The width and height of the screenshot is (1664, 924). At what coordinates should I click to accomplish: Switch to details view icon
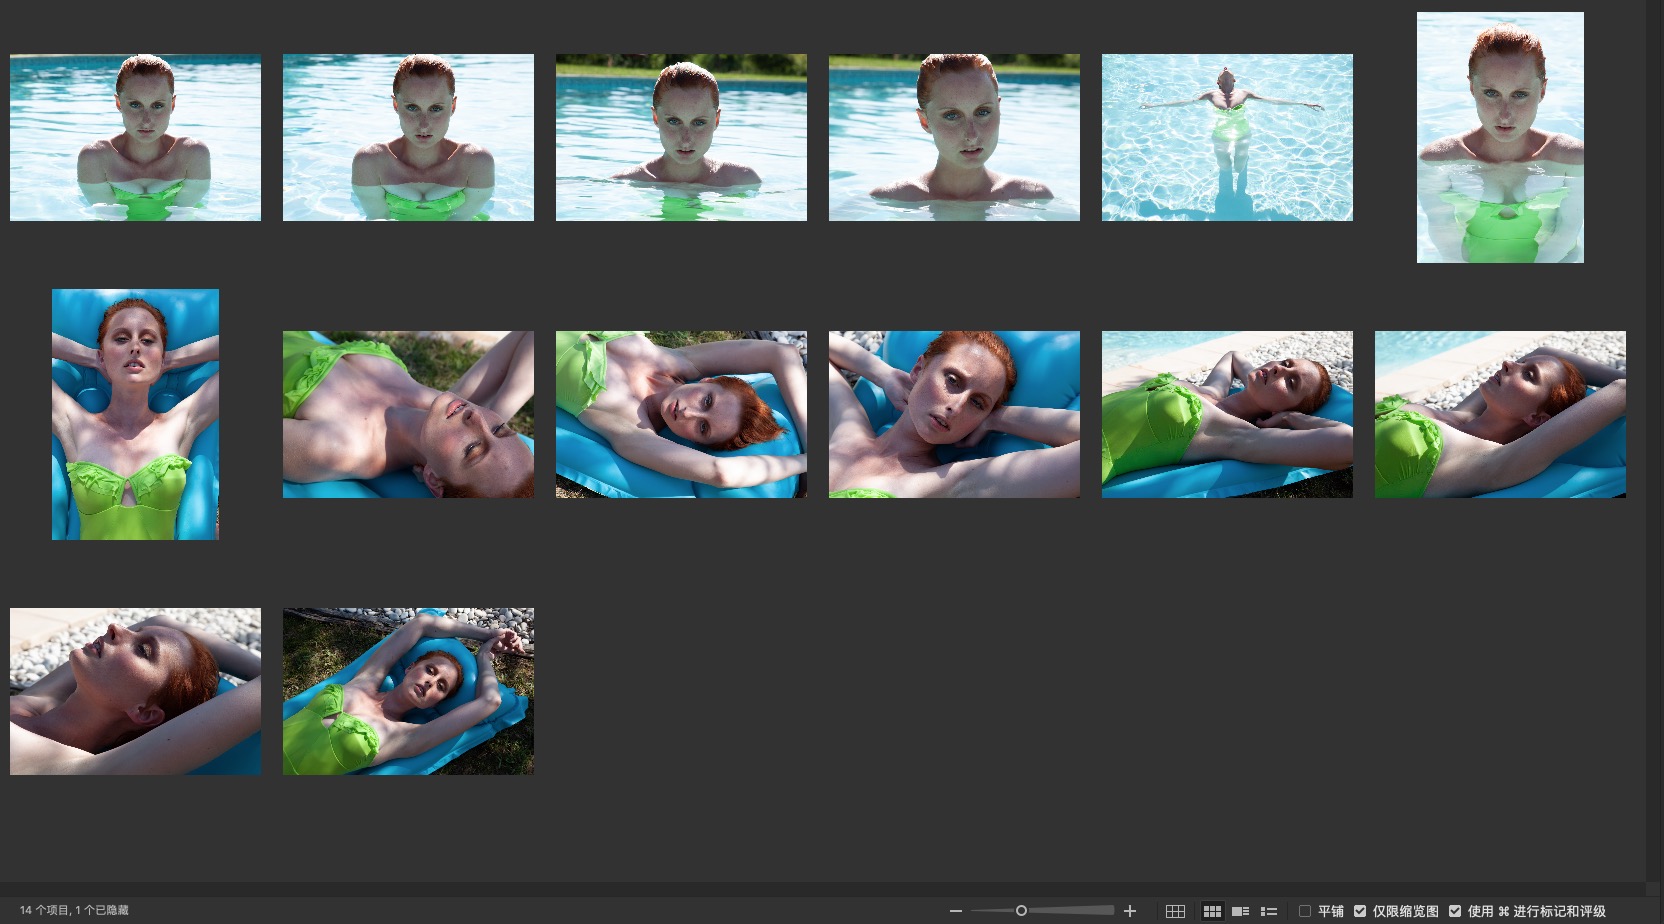1240,911
